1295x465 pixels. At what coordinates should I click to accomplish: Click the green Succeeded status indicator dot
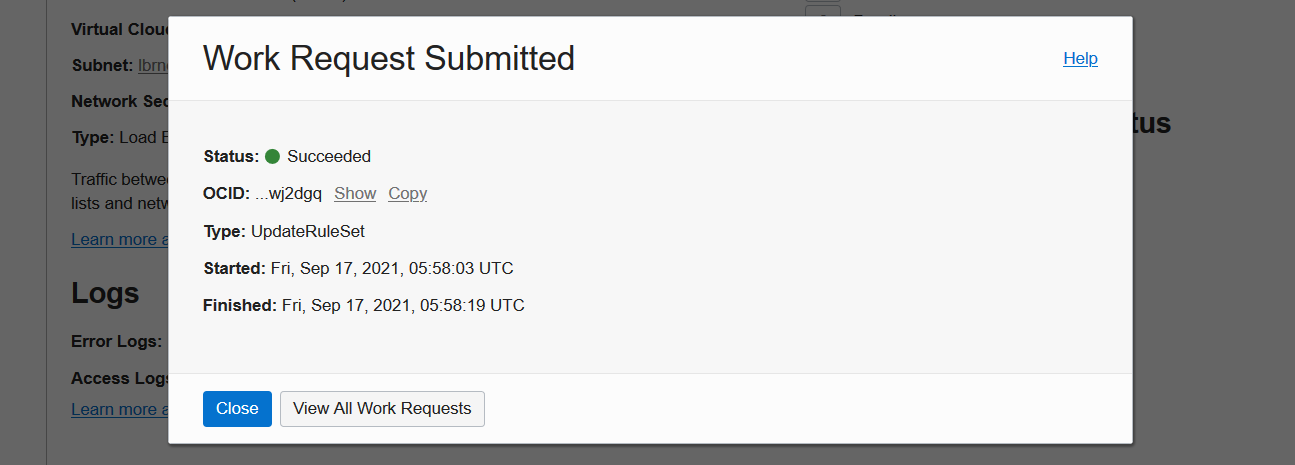click(272, 156)
